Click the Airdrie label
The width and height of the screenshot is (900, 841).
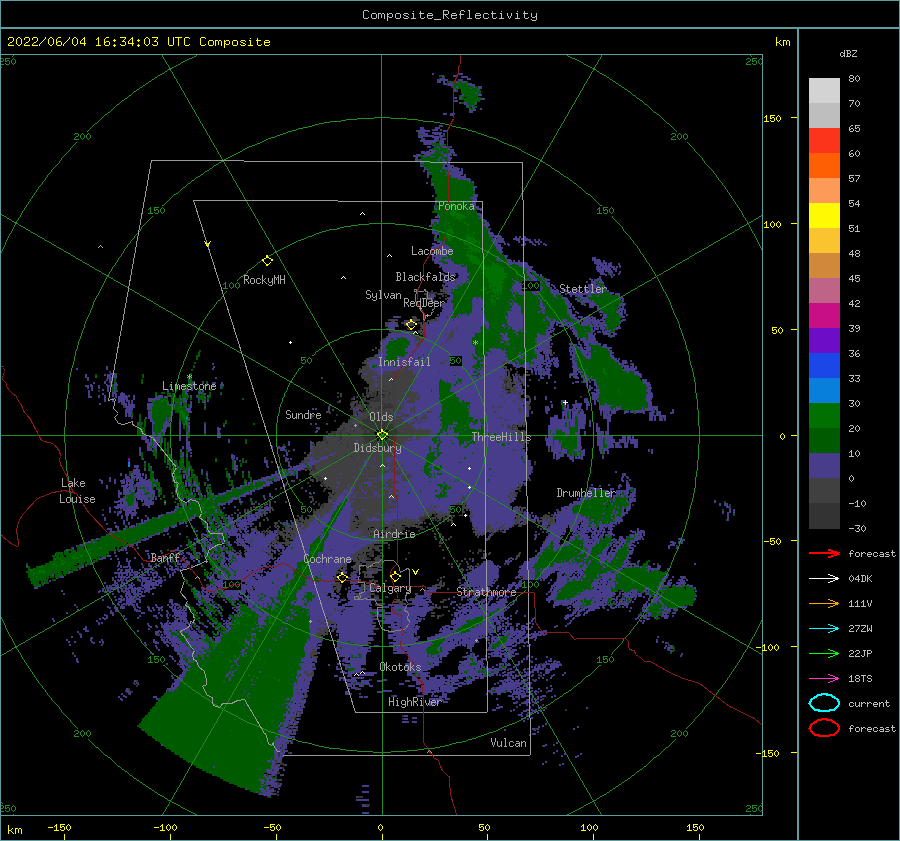click(x=394, y=534)
